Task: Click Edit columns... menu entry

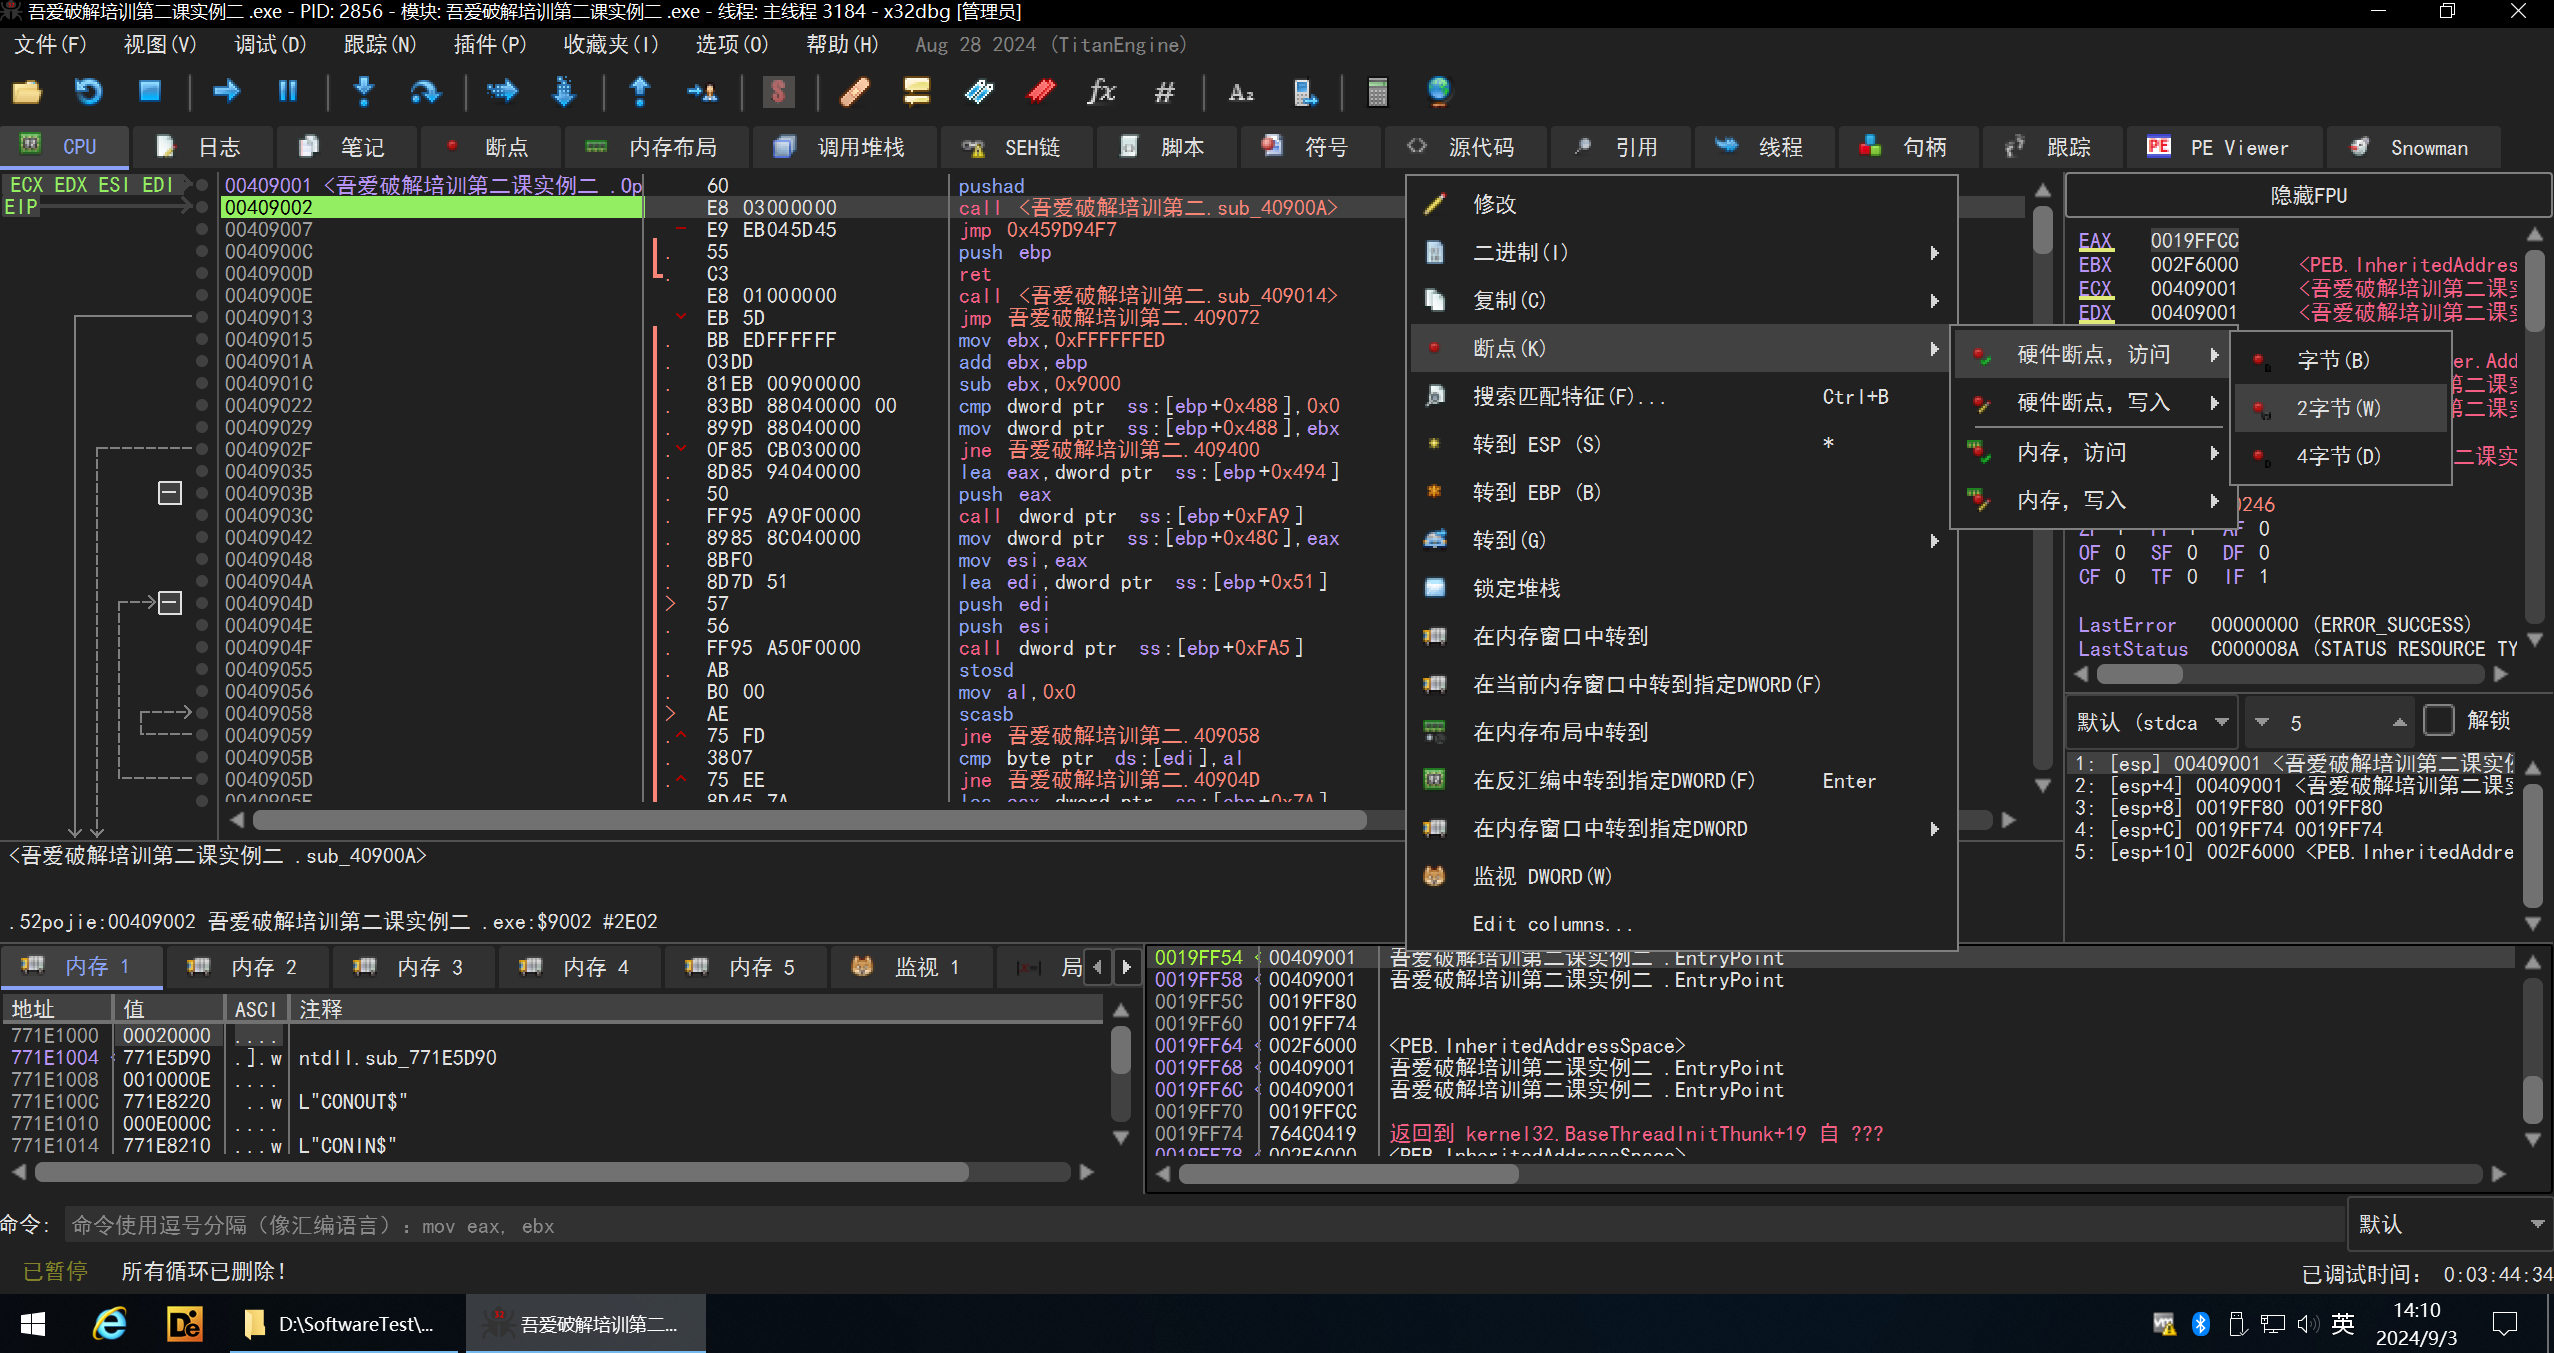Action: (1681, 924)
